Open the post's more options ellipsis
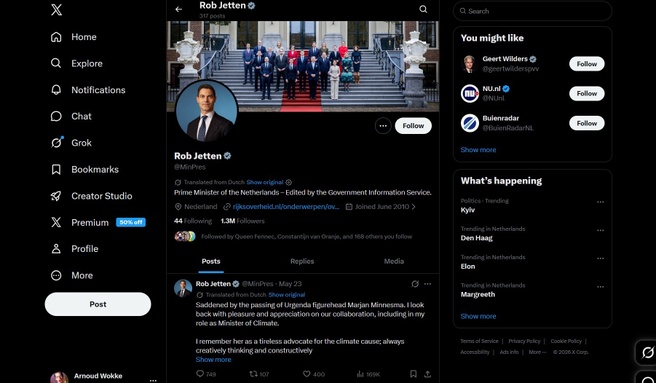This screenshot has width=656, height=383. coord(428,284)
